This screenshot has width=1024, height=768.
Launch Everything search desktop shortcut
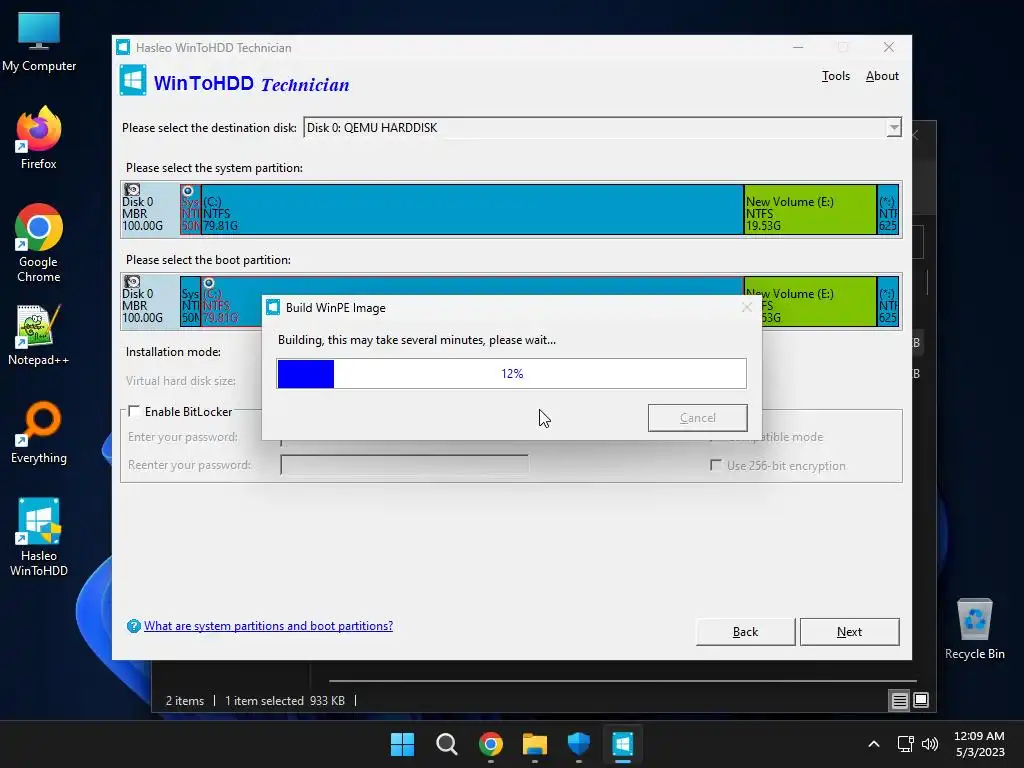point(39,432)
